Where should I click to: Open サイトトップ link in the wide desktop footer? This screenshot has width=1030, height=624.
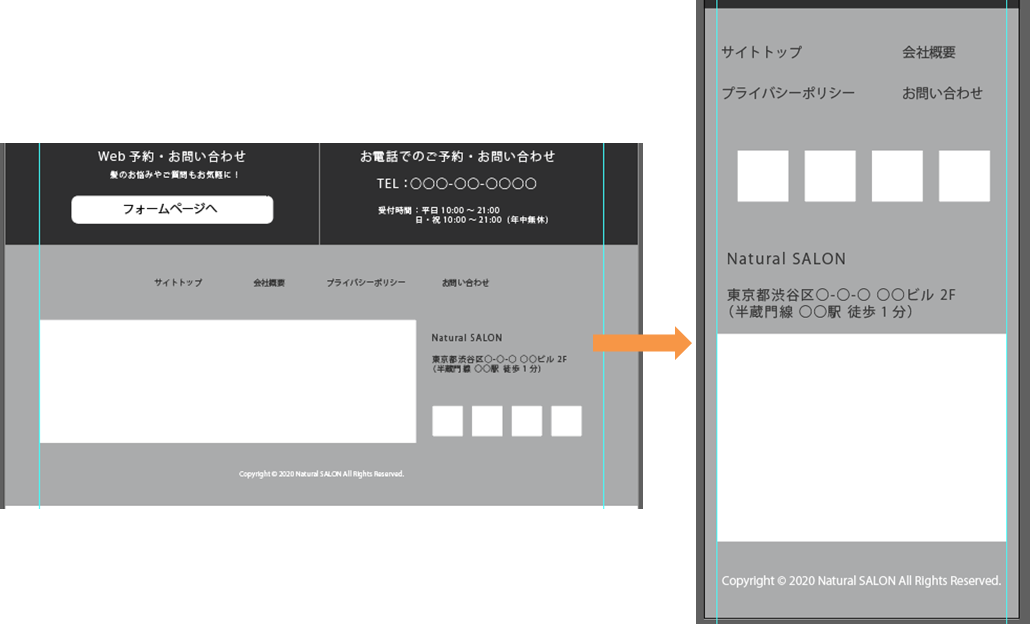pos(178,282)
